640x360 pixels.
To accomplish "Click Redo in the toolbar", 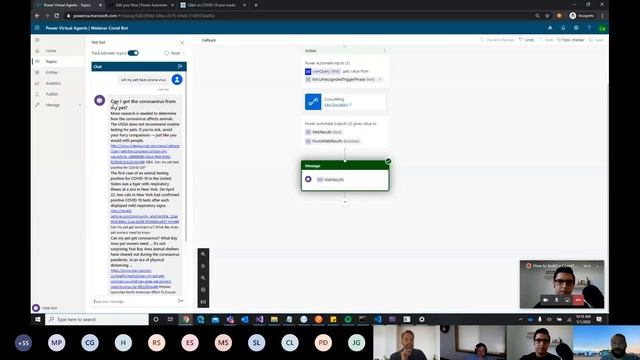I will click(x=546, y=40).
